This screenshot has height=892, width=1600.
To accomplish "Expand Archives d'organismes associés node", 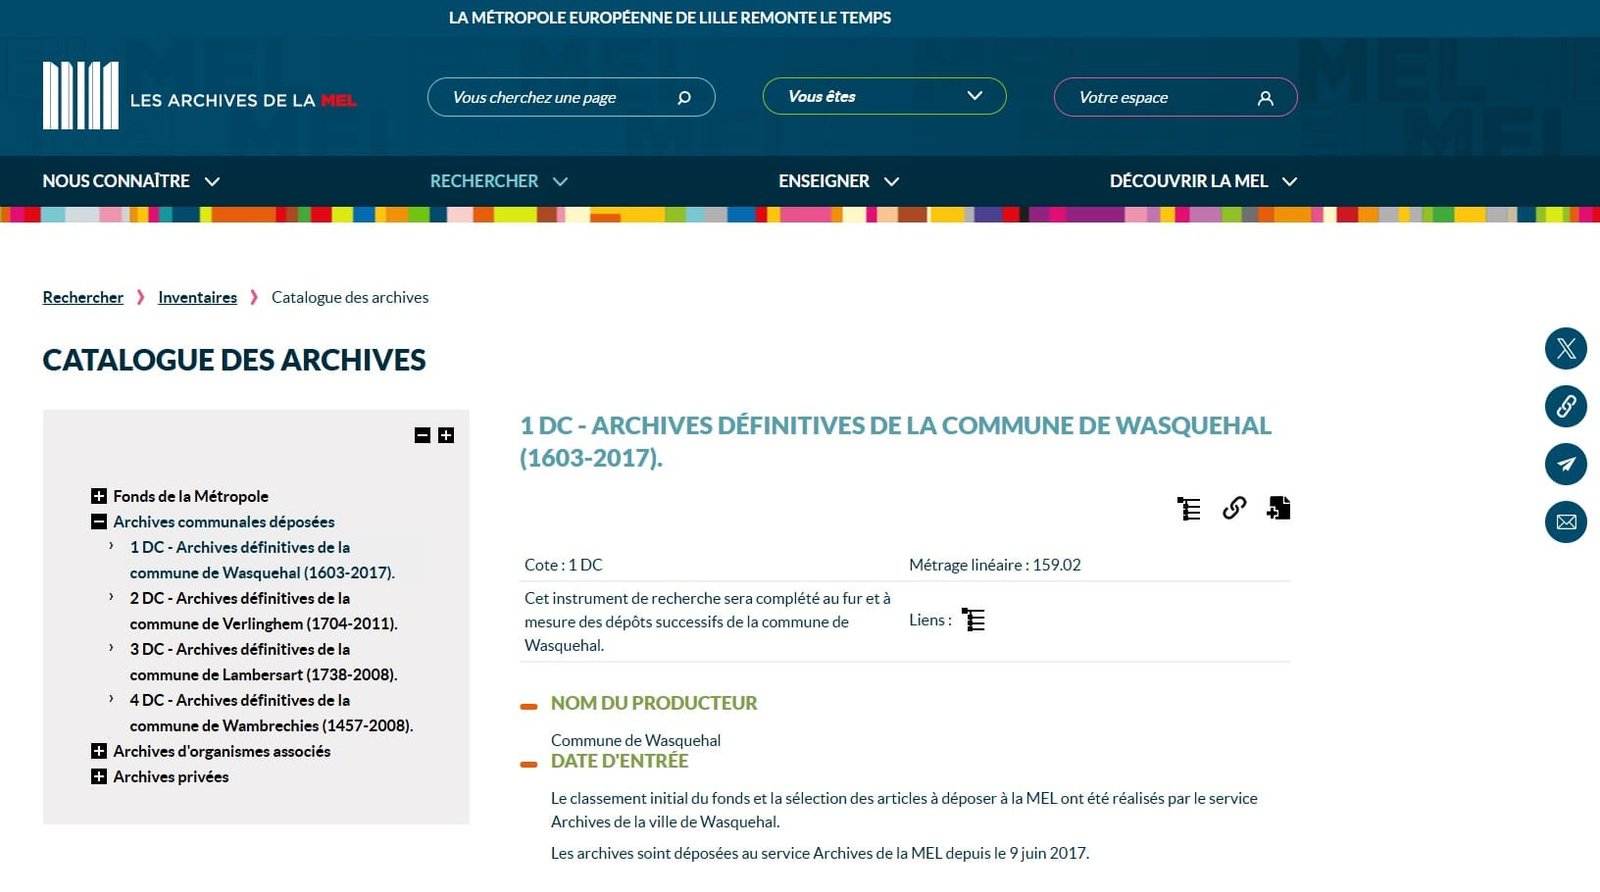I will pos(98,751).
